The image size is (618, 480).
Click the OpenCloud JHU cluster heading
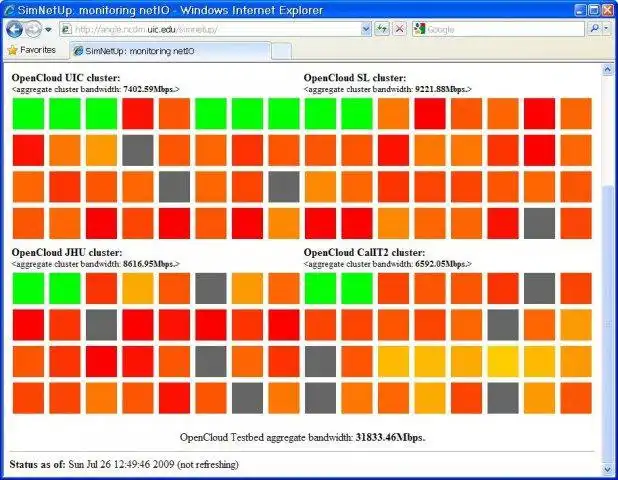pos(67,252)
